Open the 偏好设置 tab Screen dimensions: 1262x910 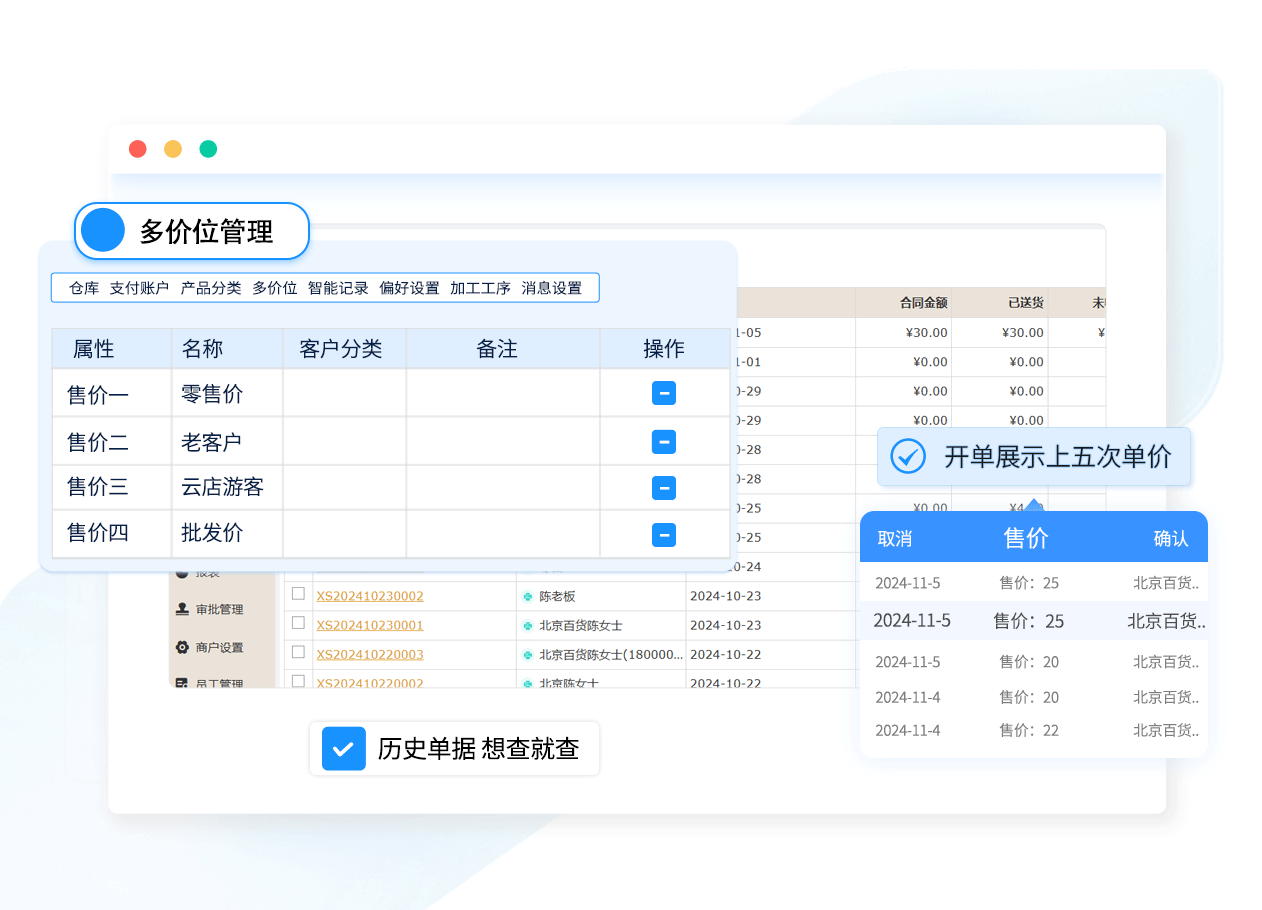pos(409,288)
